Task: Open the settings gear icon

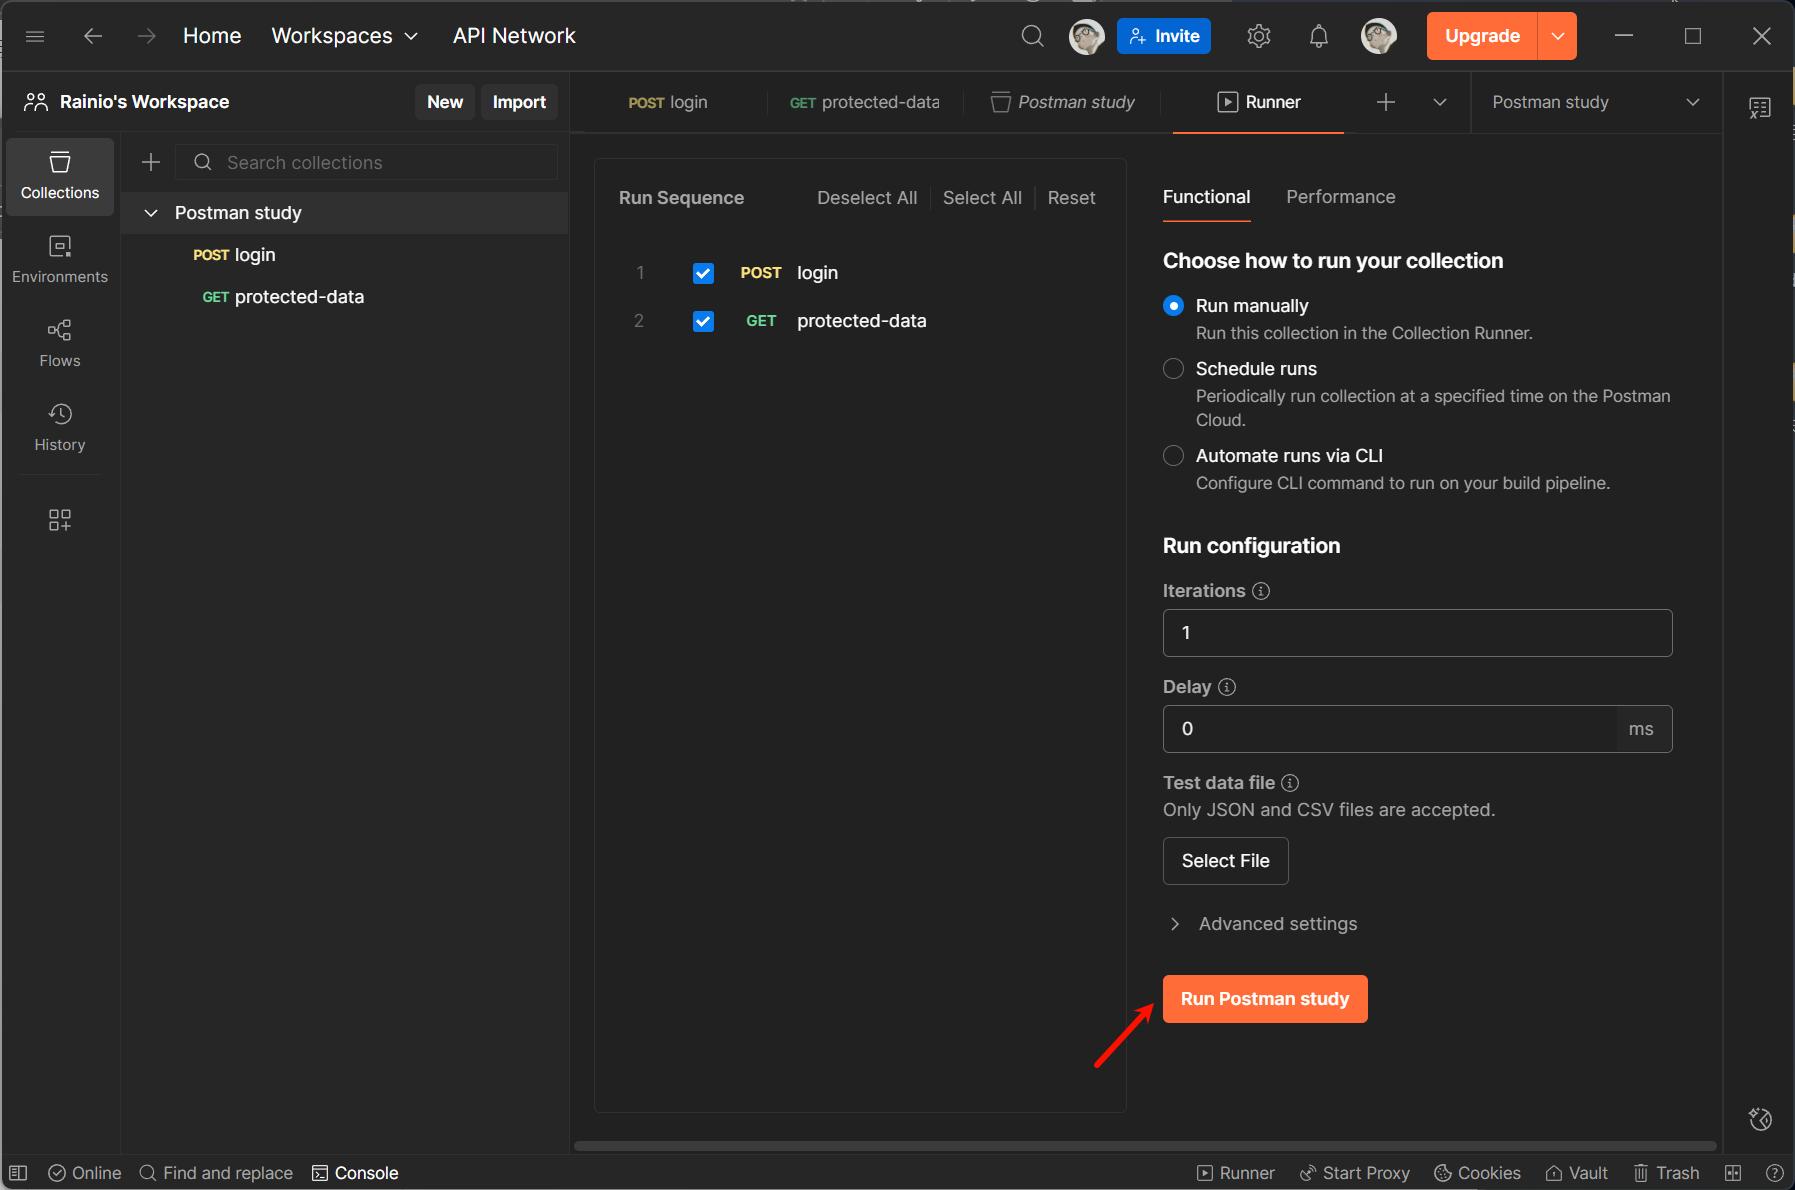Action: tap(1259, 36)
